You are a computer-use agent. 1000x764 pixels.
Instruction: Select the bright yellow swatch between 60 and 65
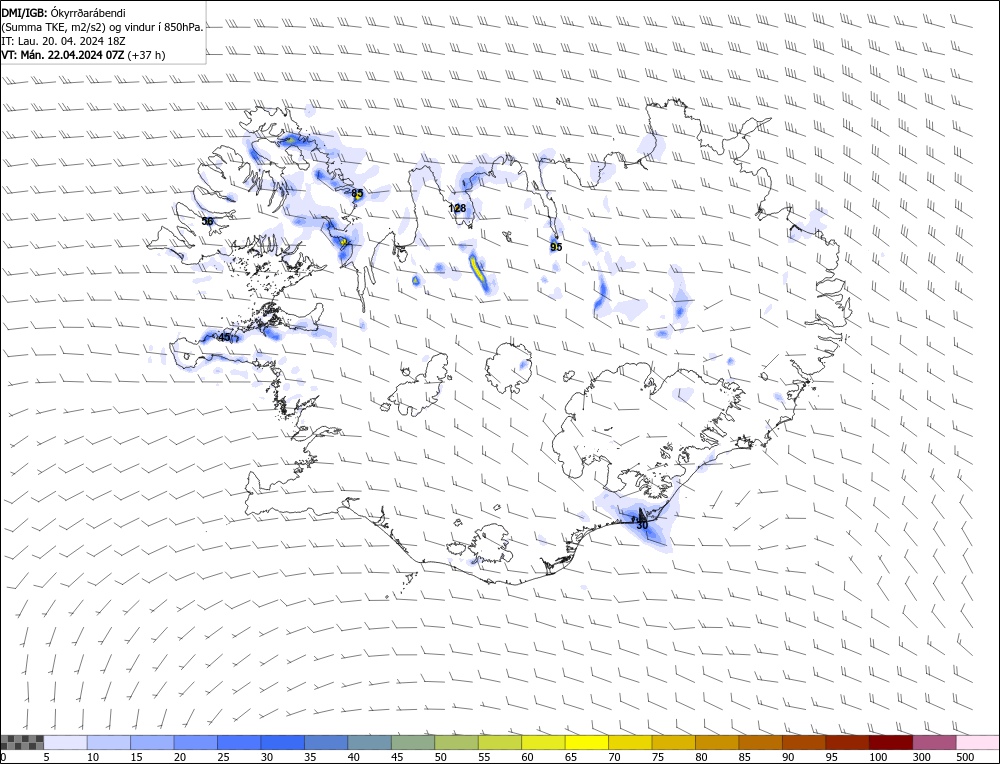point(543,742)
